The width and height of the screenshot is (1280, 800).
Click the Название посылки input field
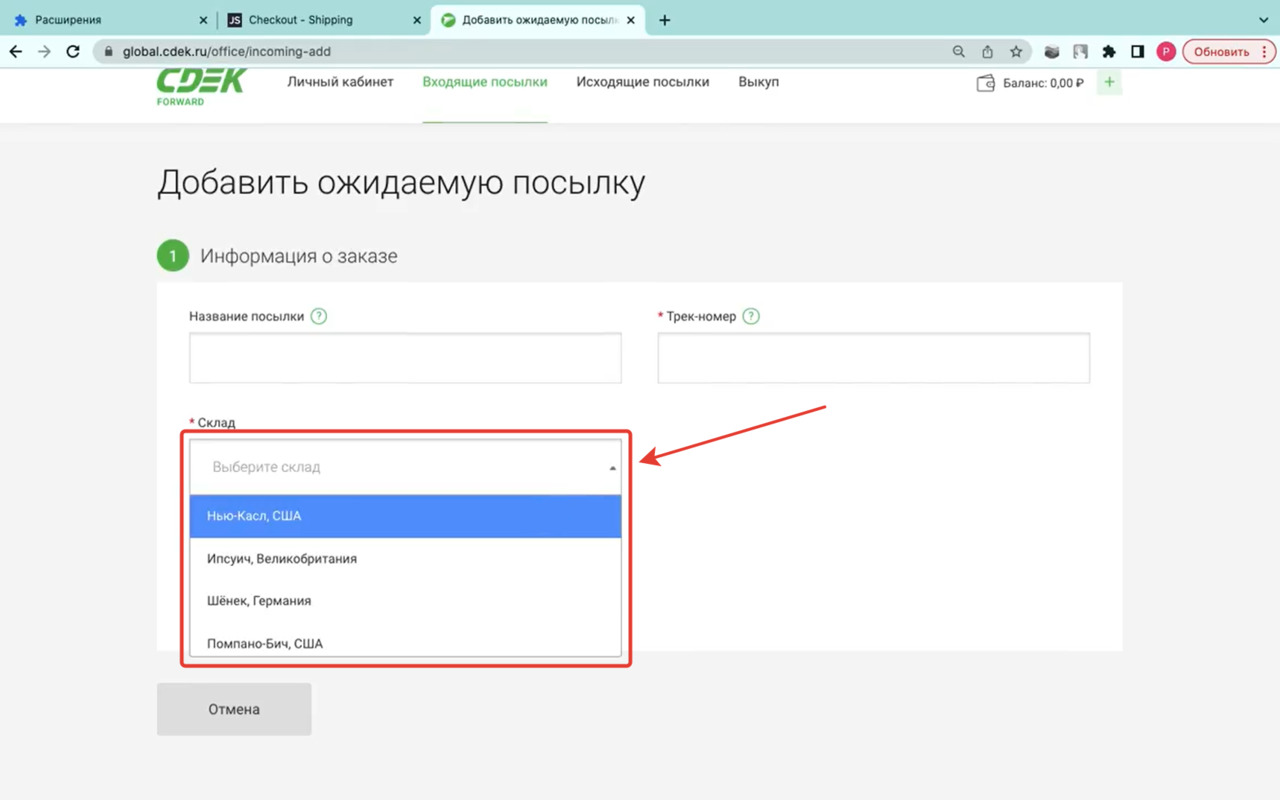pyautogui.click(x=405, y=358)
